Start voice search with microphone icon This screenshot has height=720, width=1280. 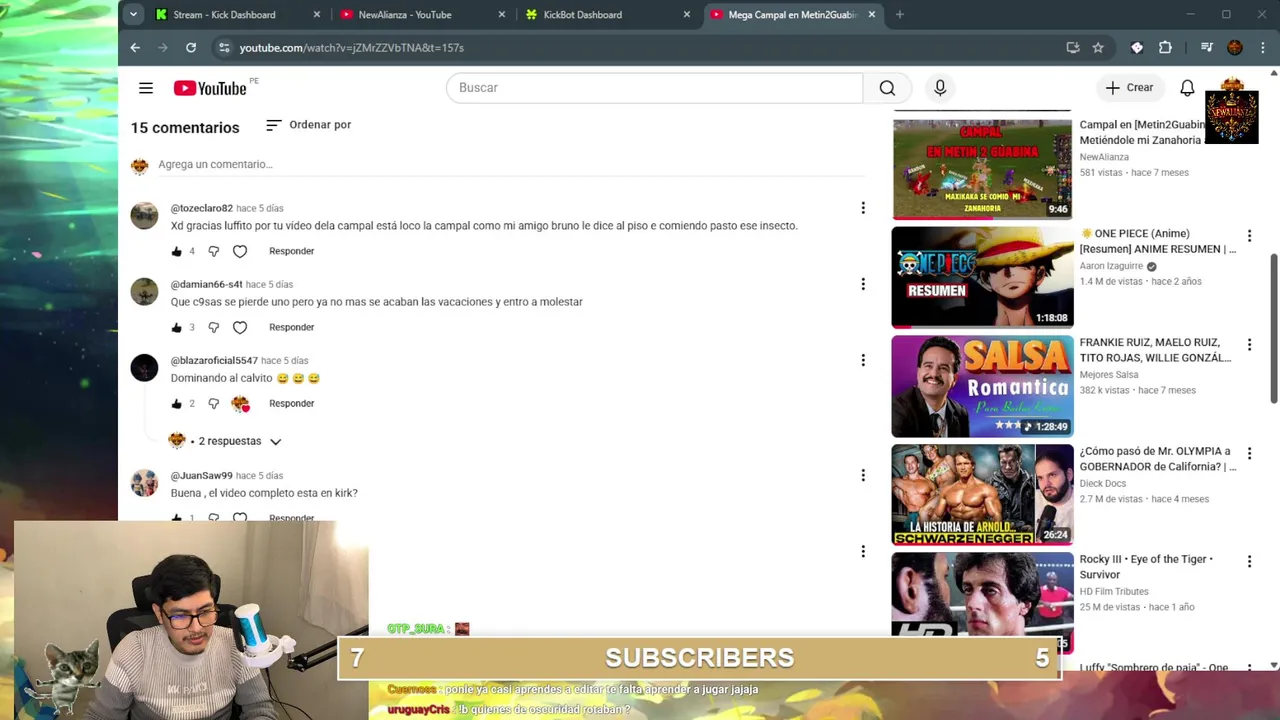click(x=940, y=88)
